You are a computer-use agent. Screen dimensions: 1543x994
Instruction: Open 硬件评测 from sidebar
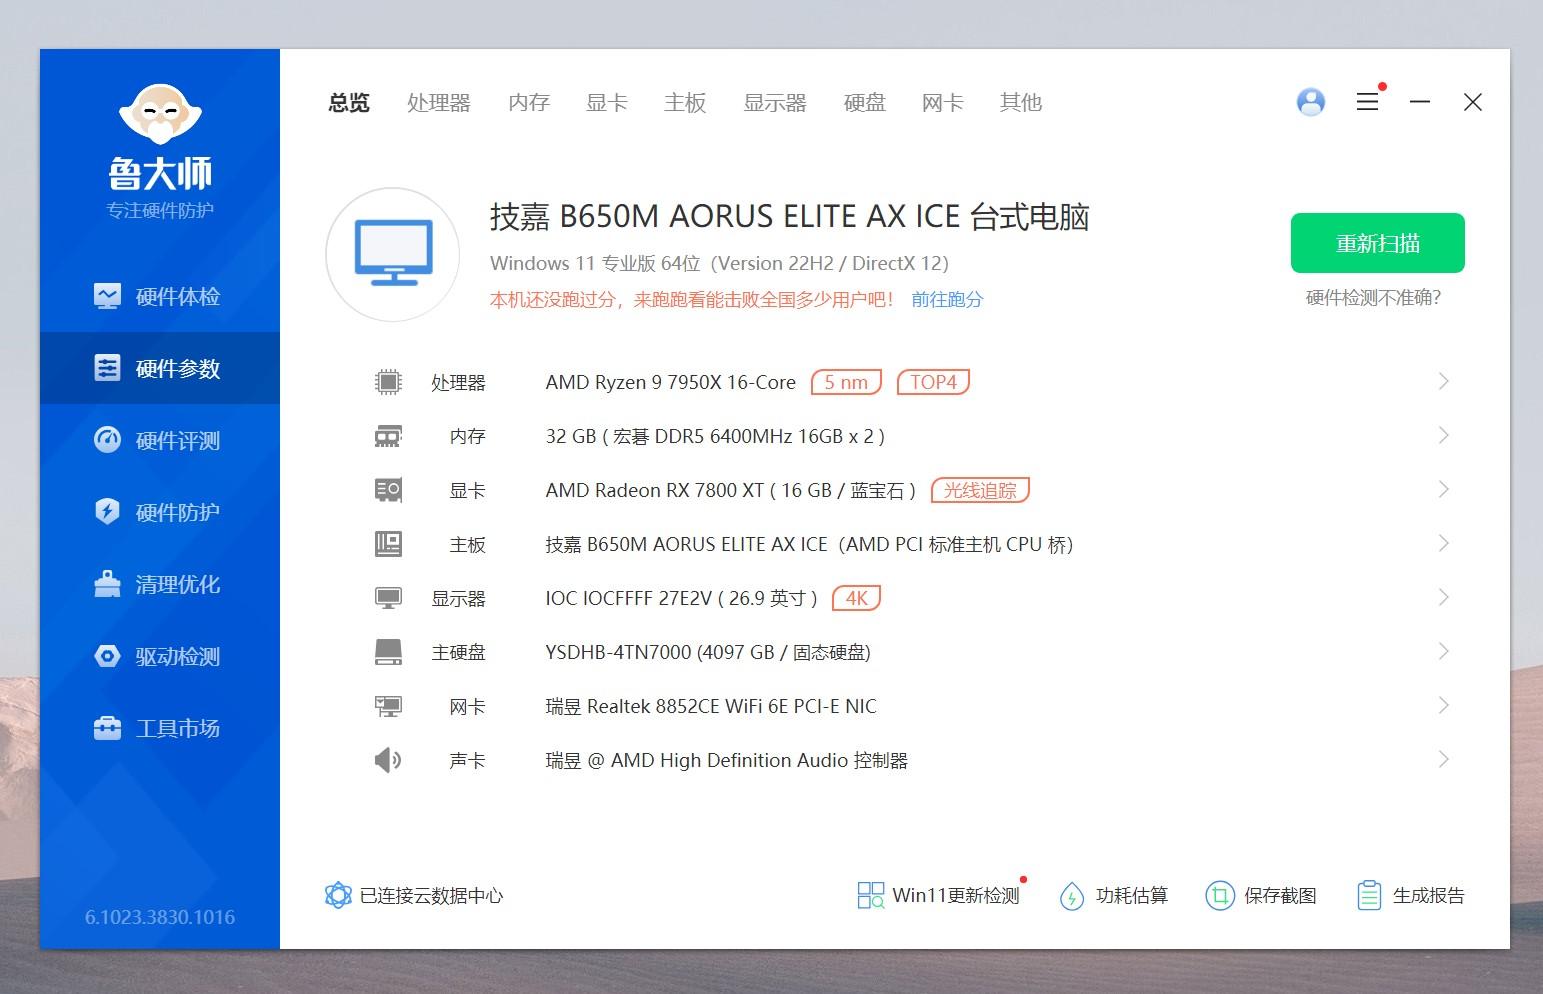pos(160,440)
